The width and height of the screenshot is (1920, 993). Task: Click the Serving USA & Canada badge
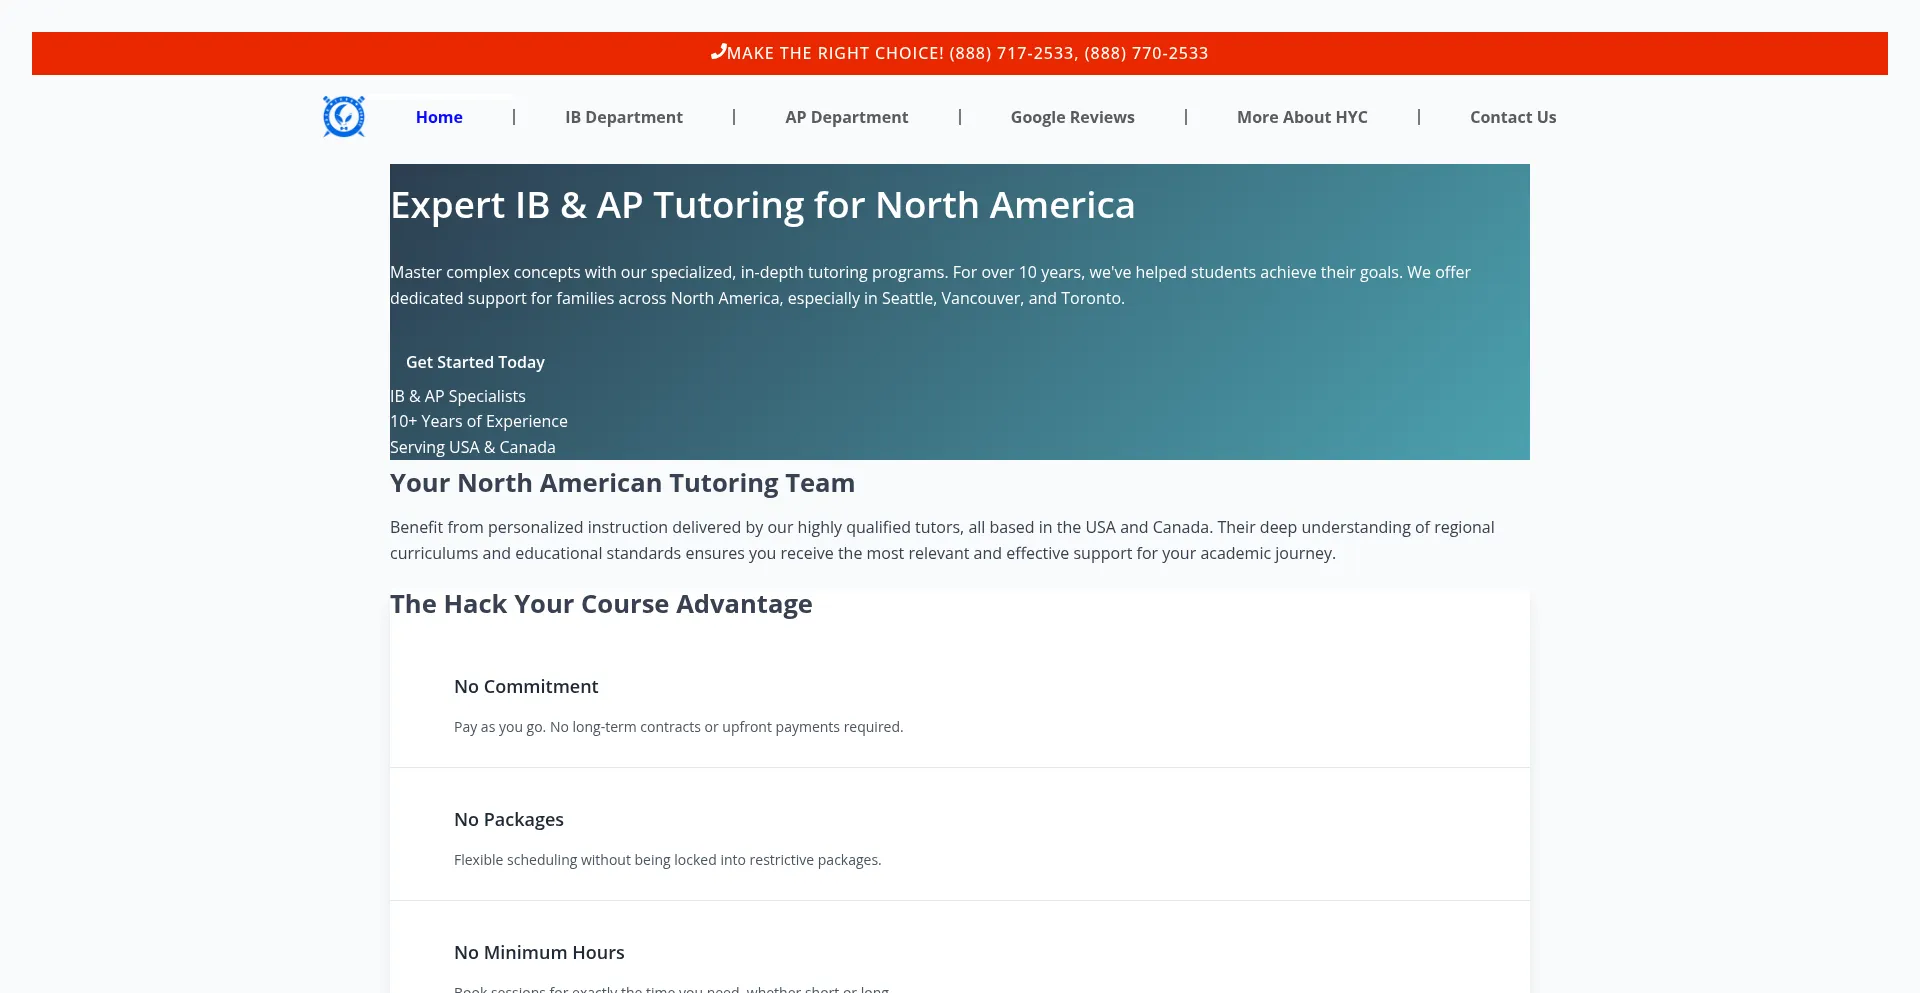[x=473, y=447]
